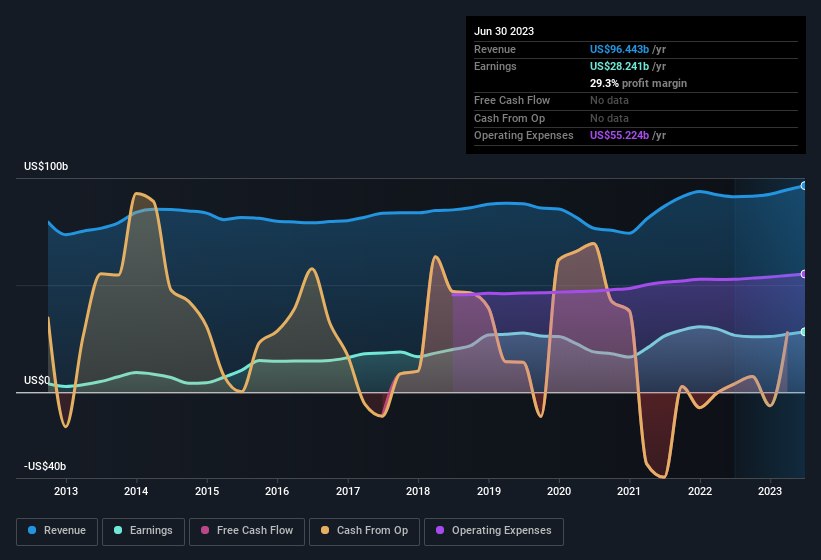Click the Operating Expenses endpoint marker
Viewport: 821px width, 560px height.
tap(804, 274)
